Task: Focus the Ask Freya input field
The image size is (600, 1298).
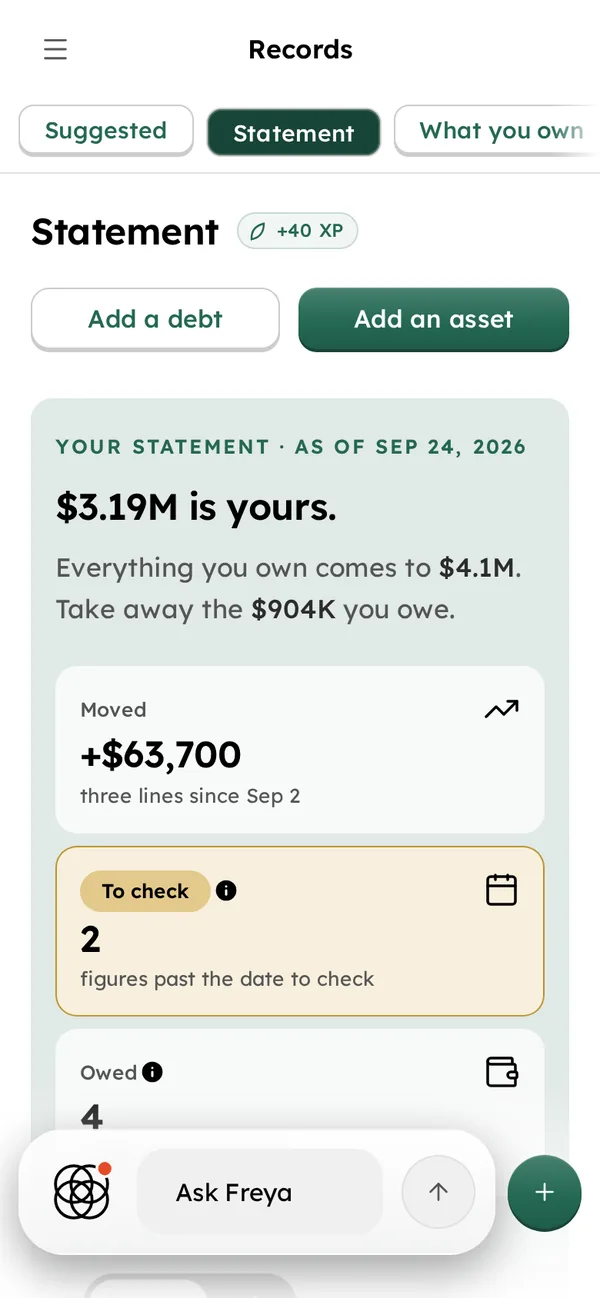Action: tap(260, 1192)
